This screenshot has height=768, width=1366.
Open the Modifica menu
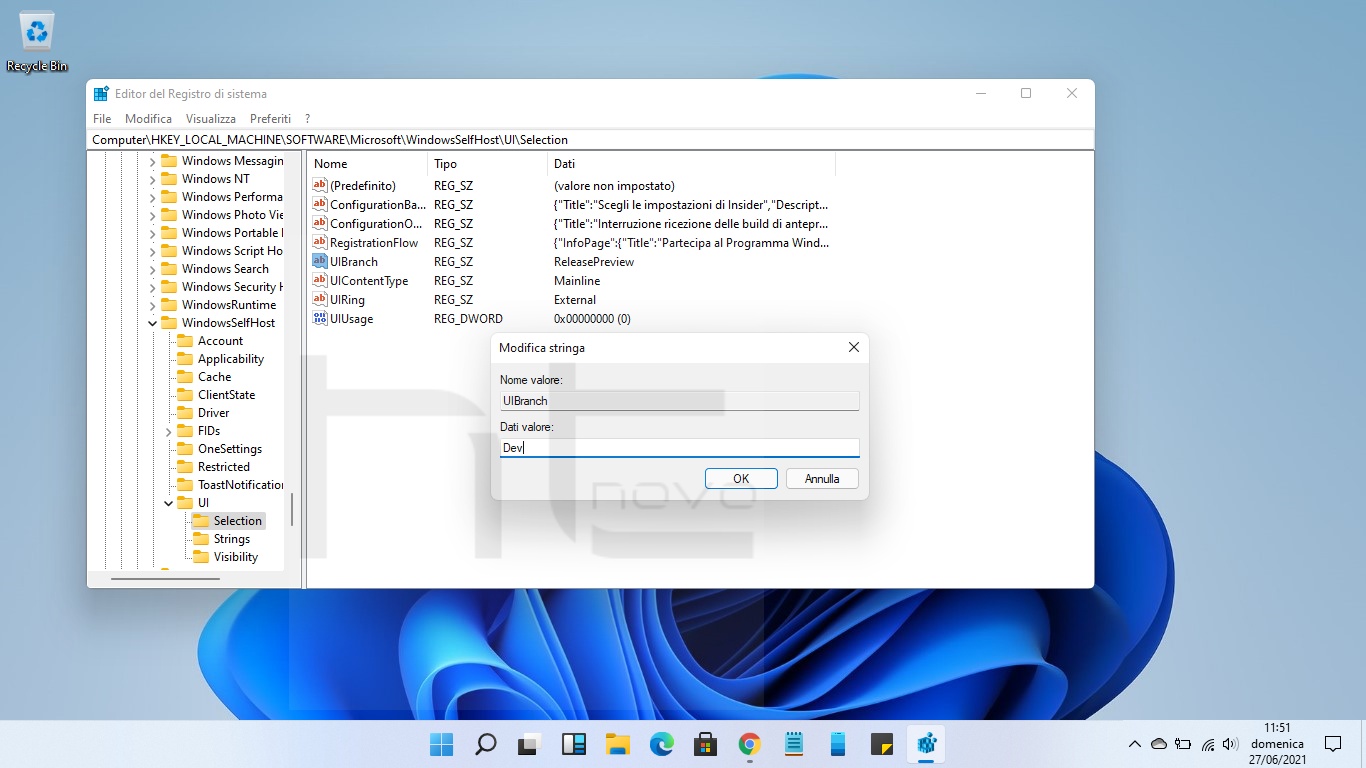[148, 118]
